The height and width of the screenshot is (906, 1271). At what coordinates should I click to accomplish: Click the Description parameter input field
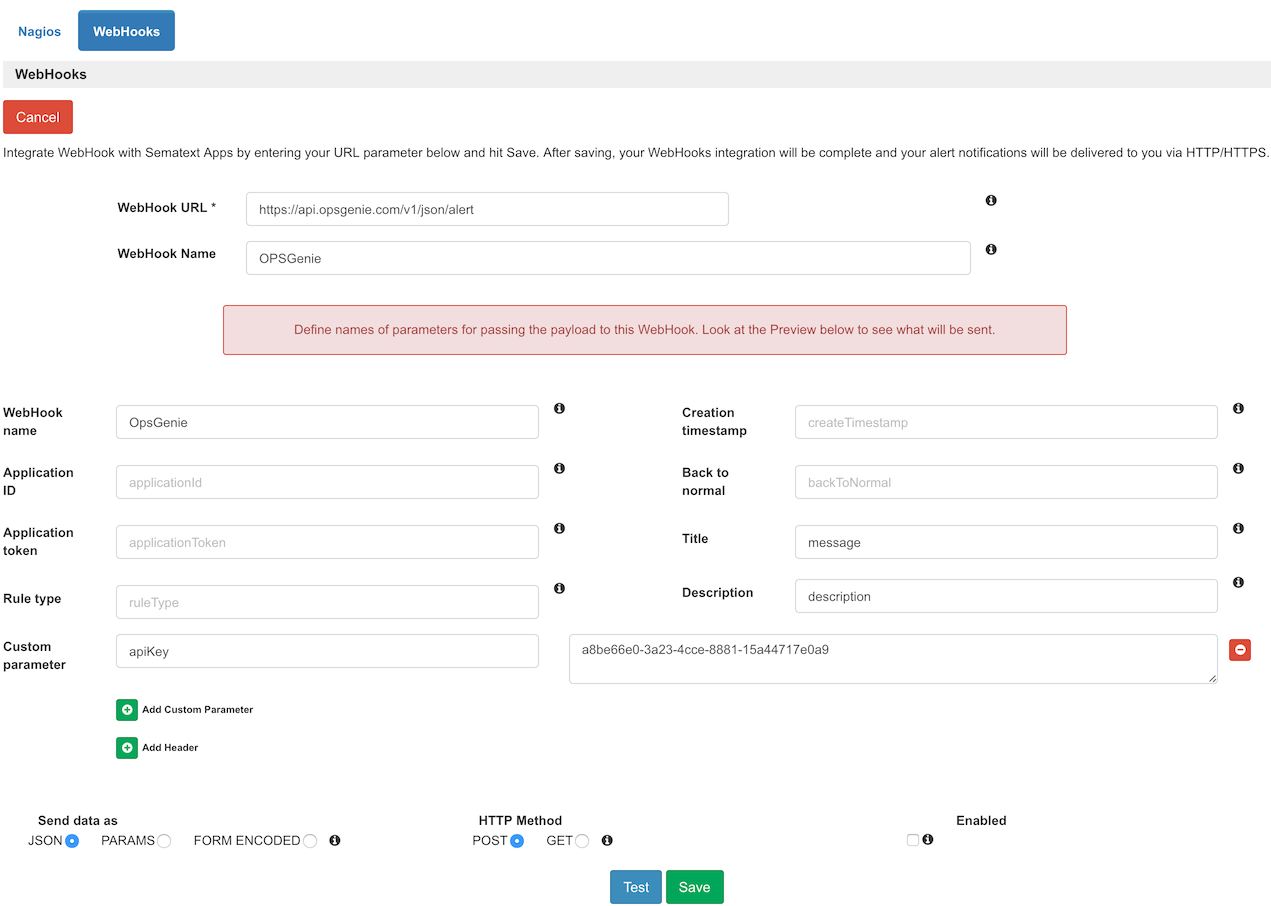(1006, 596)
